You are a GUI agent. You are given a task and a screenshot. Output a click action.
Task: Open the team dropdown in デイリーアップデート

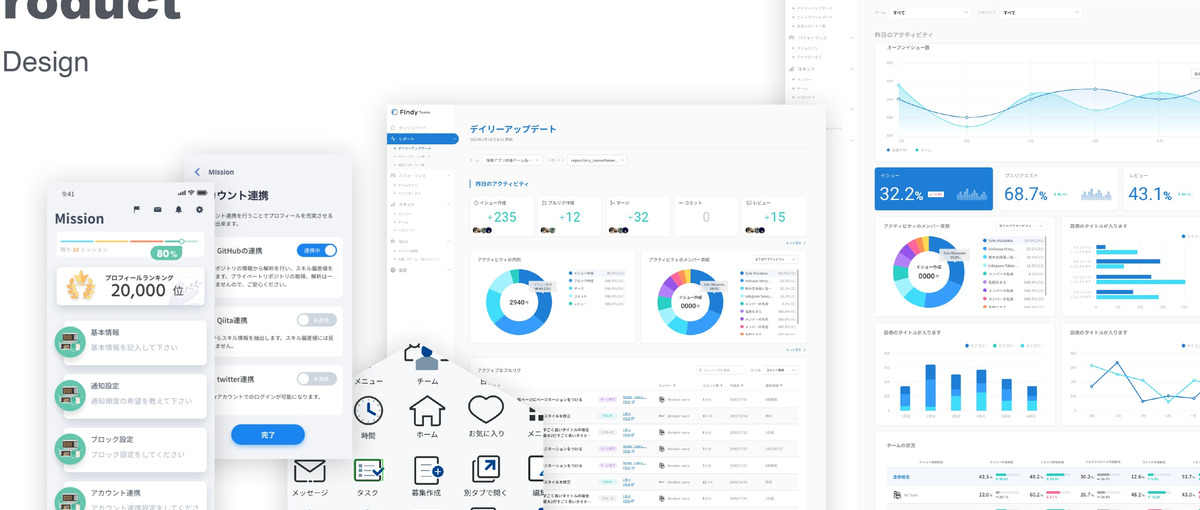pyautogui.click(x=512, y=159)
